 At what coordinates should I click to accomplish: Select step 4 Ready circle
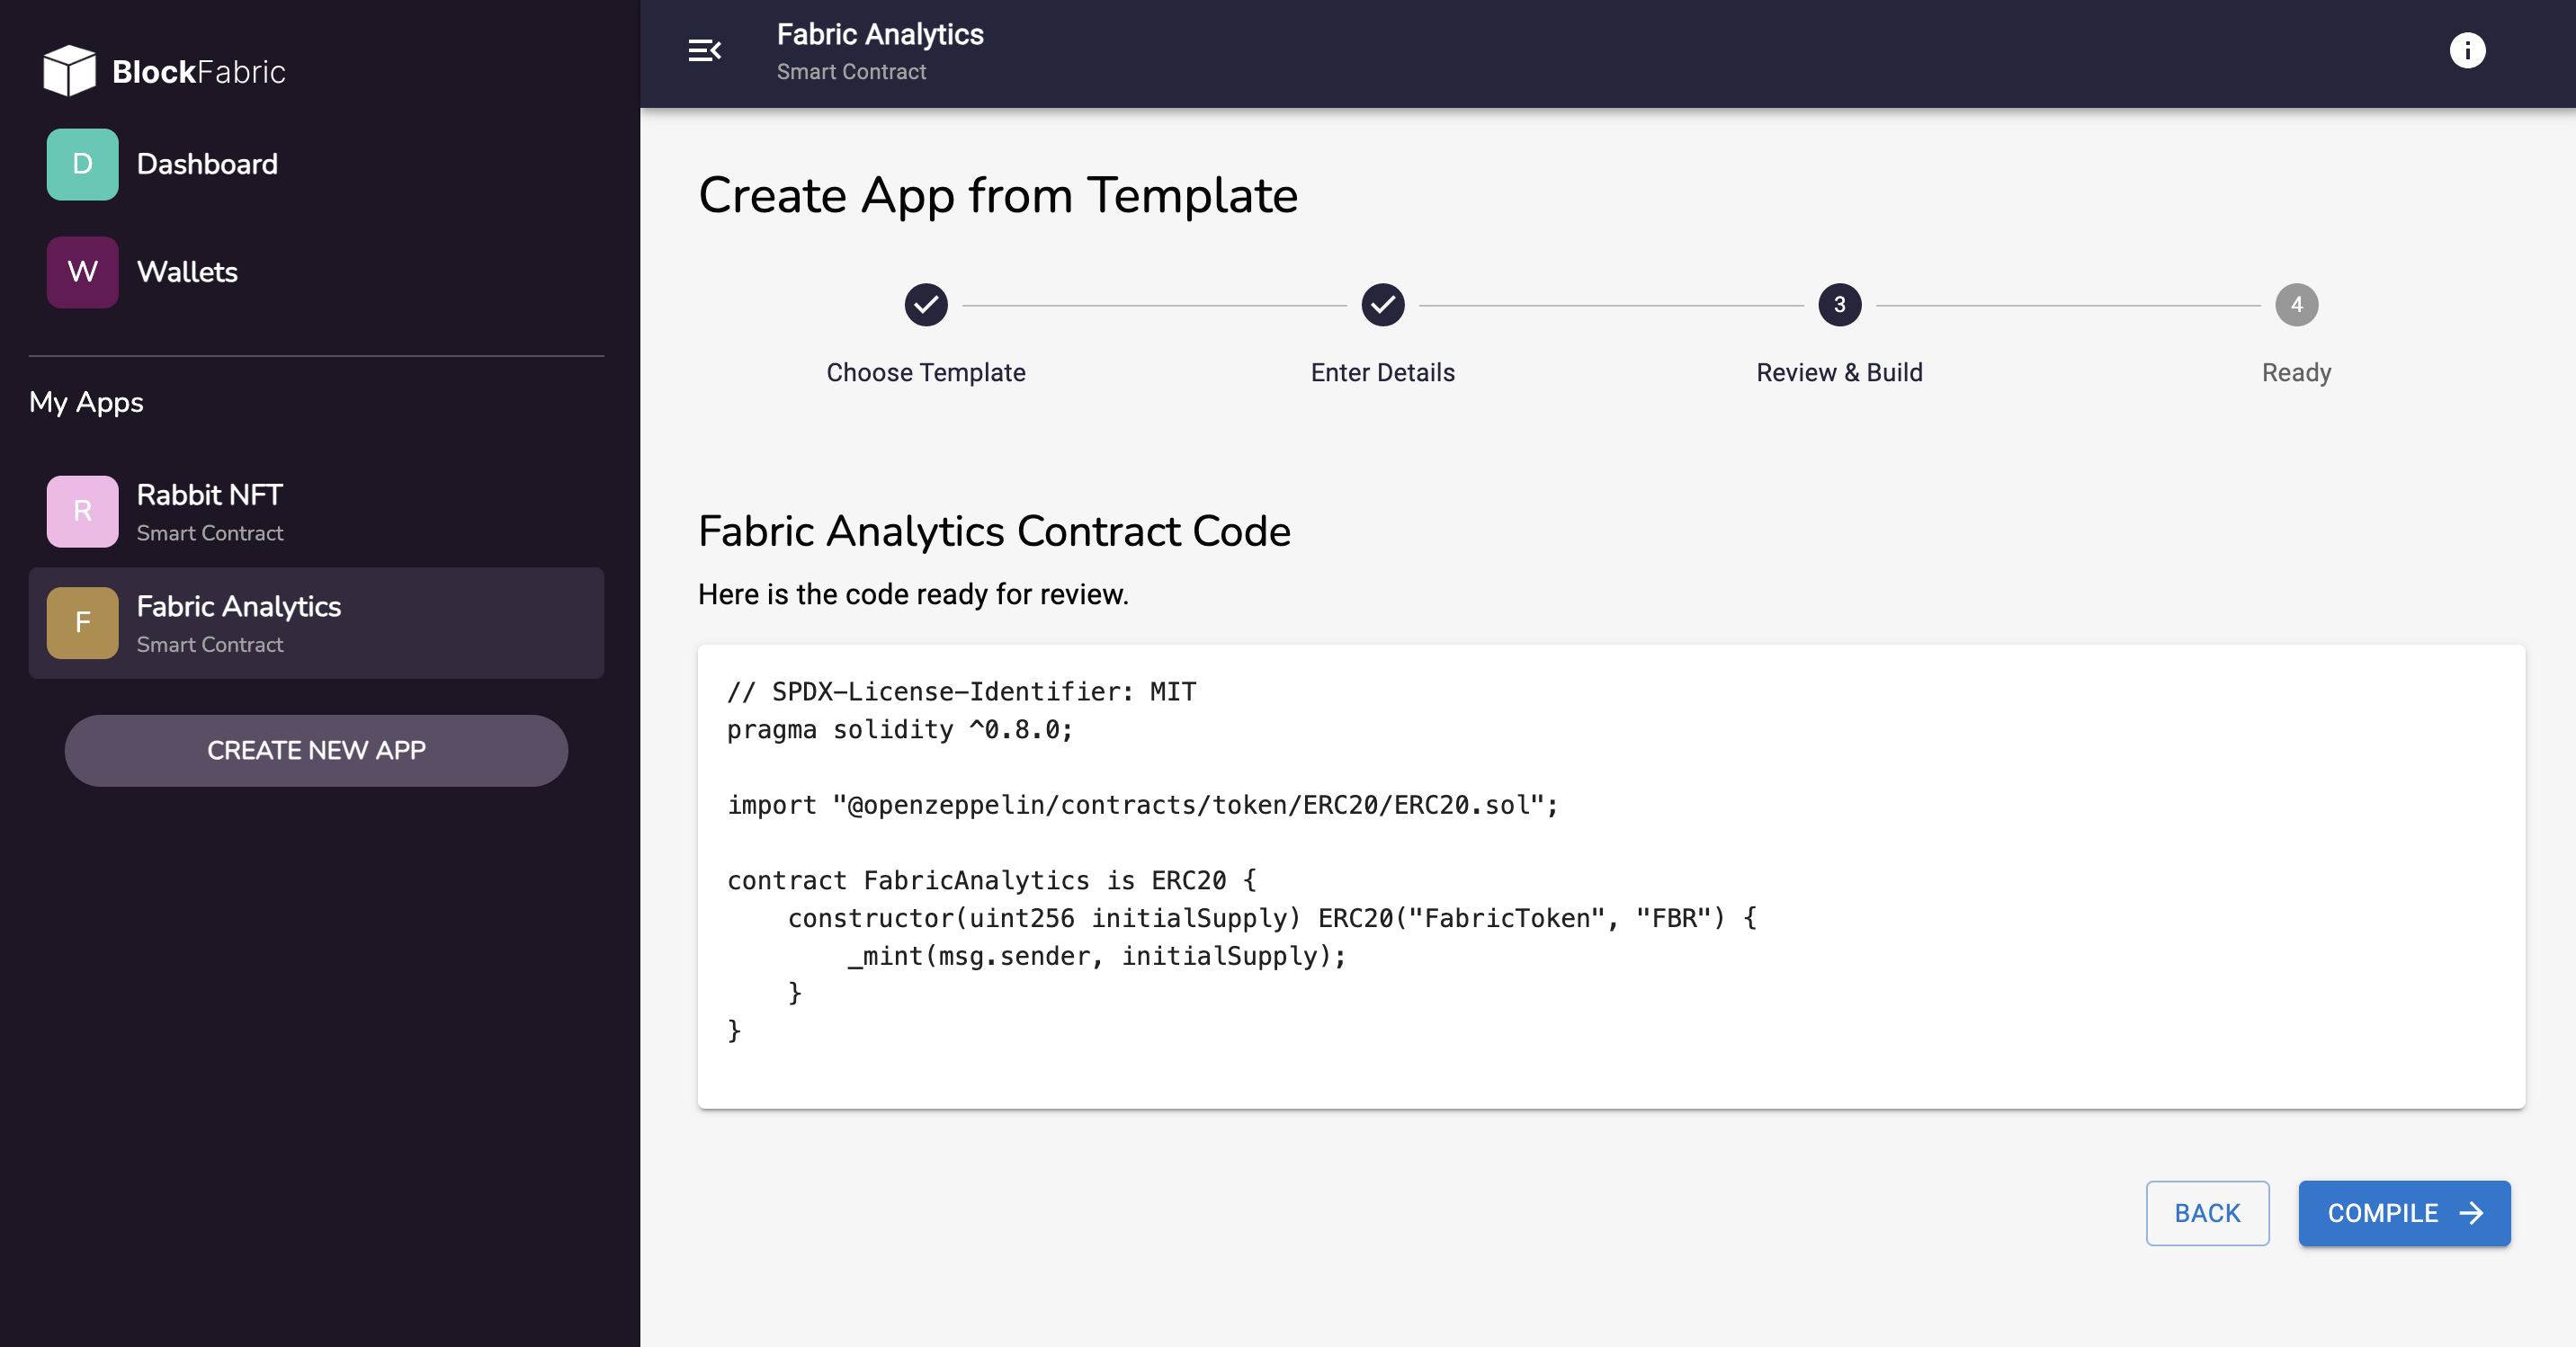[x=2296, y=305]
